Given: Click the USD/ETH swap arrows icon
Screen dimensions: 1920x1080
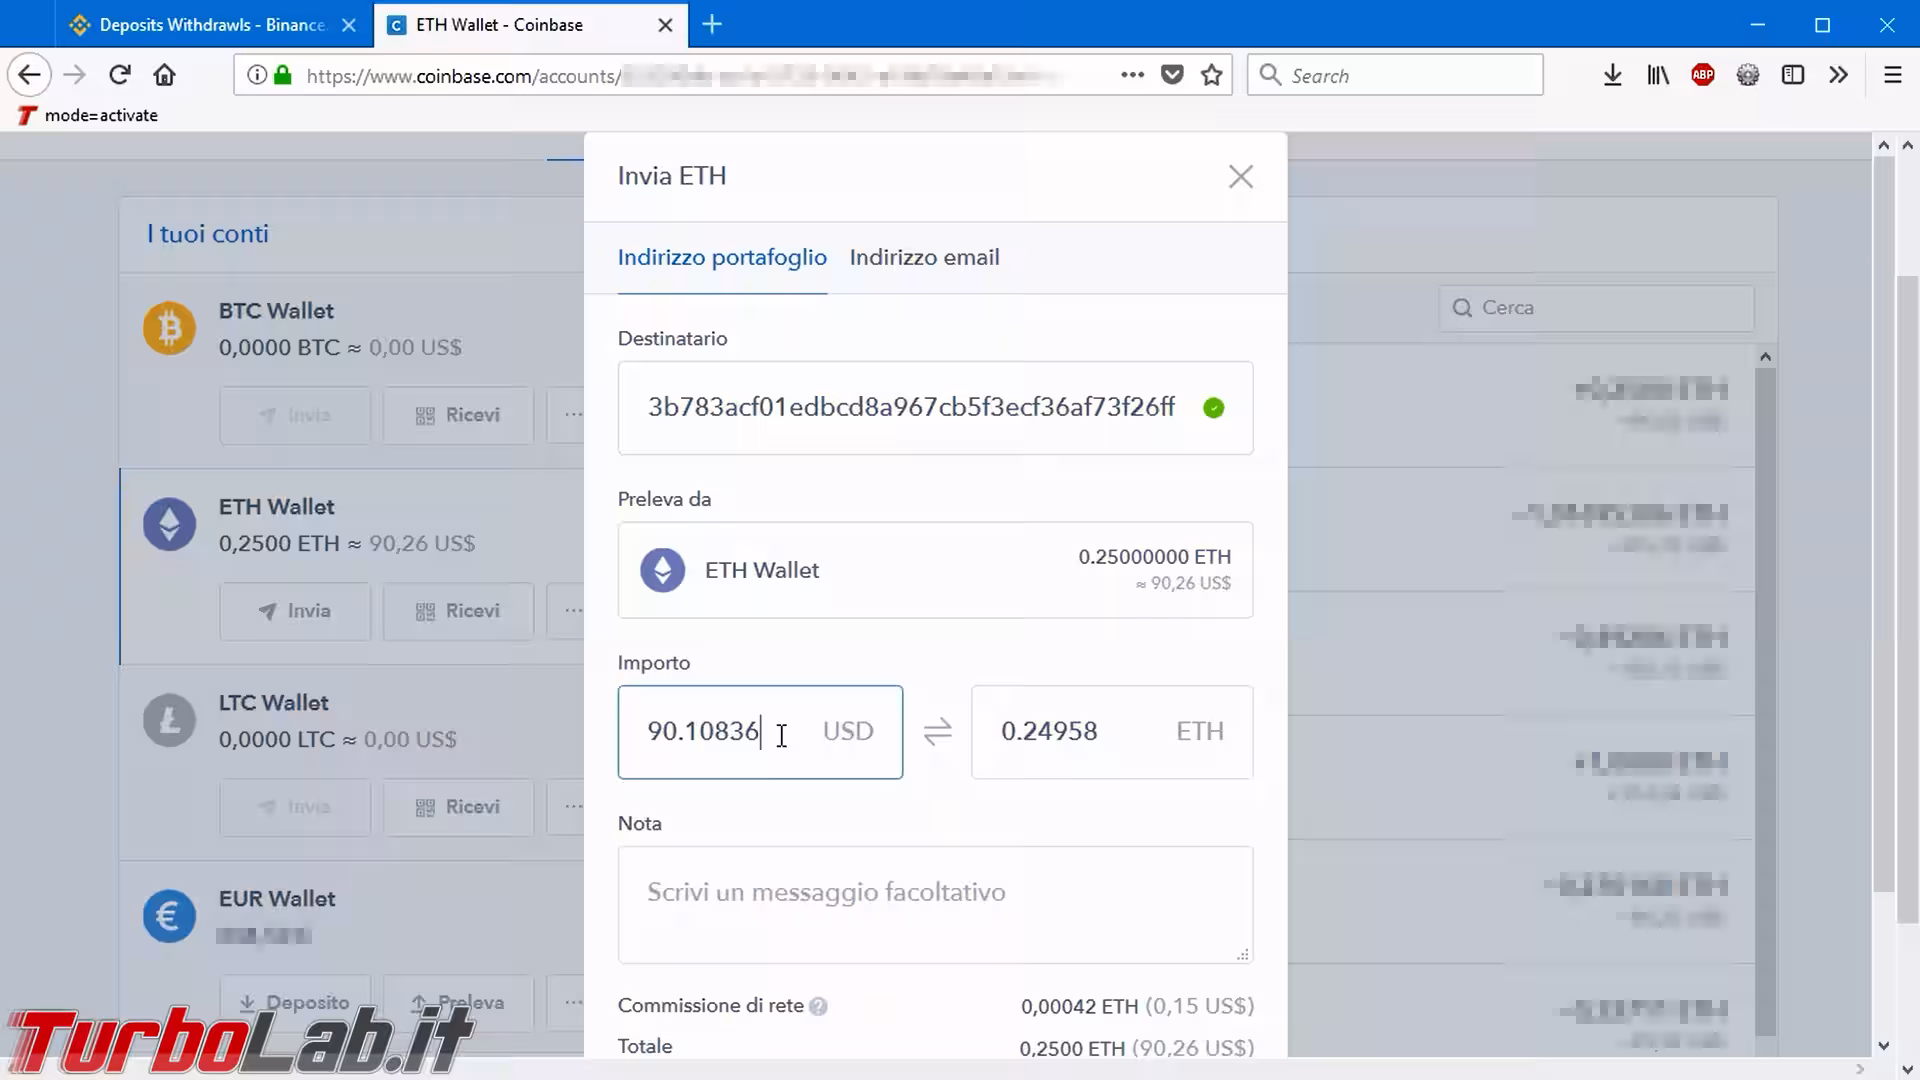Looking at the screenshot, I should 937,732.
